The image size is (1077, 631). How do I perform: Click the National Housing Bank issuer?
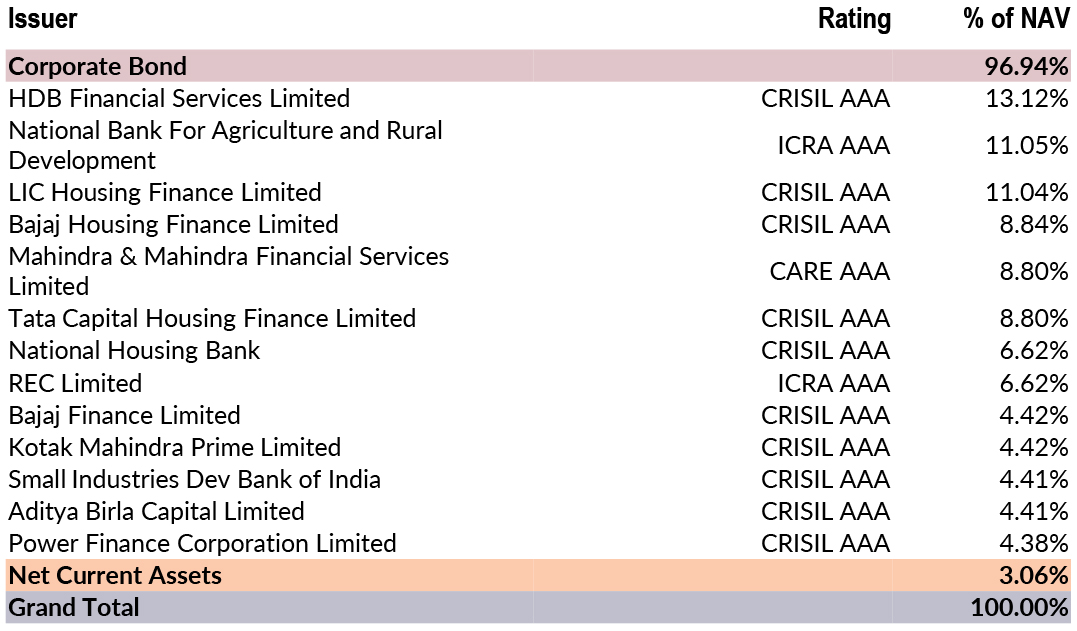(134, 351)
